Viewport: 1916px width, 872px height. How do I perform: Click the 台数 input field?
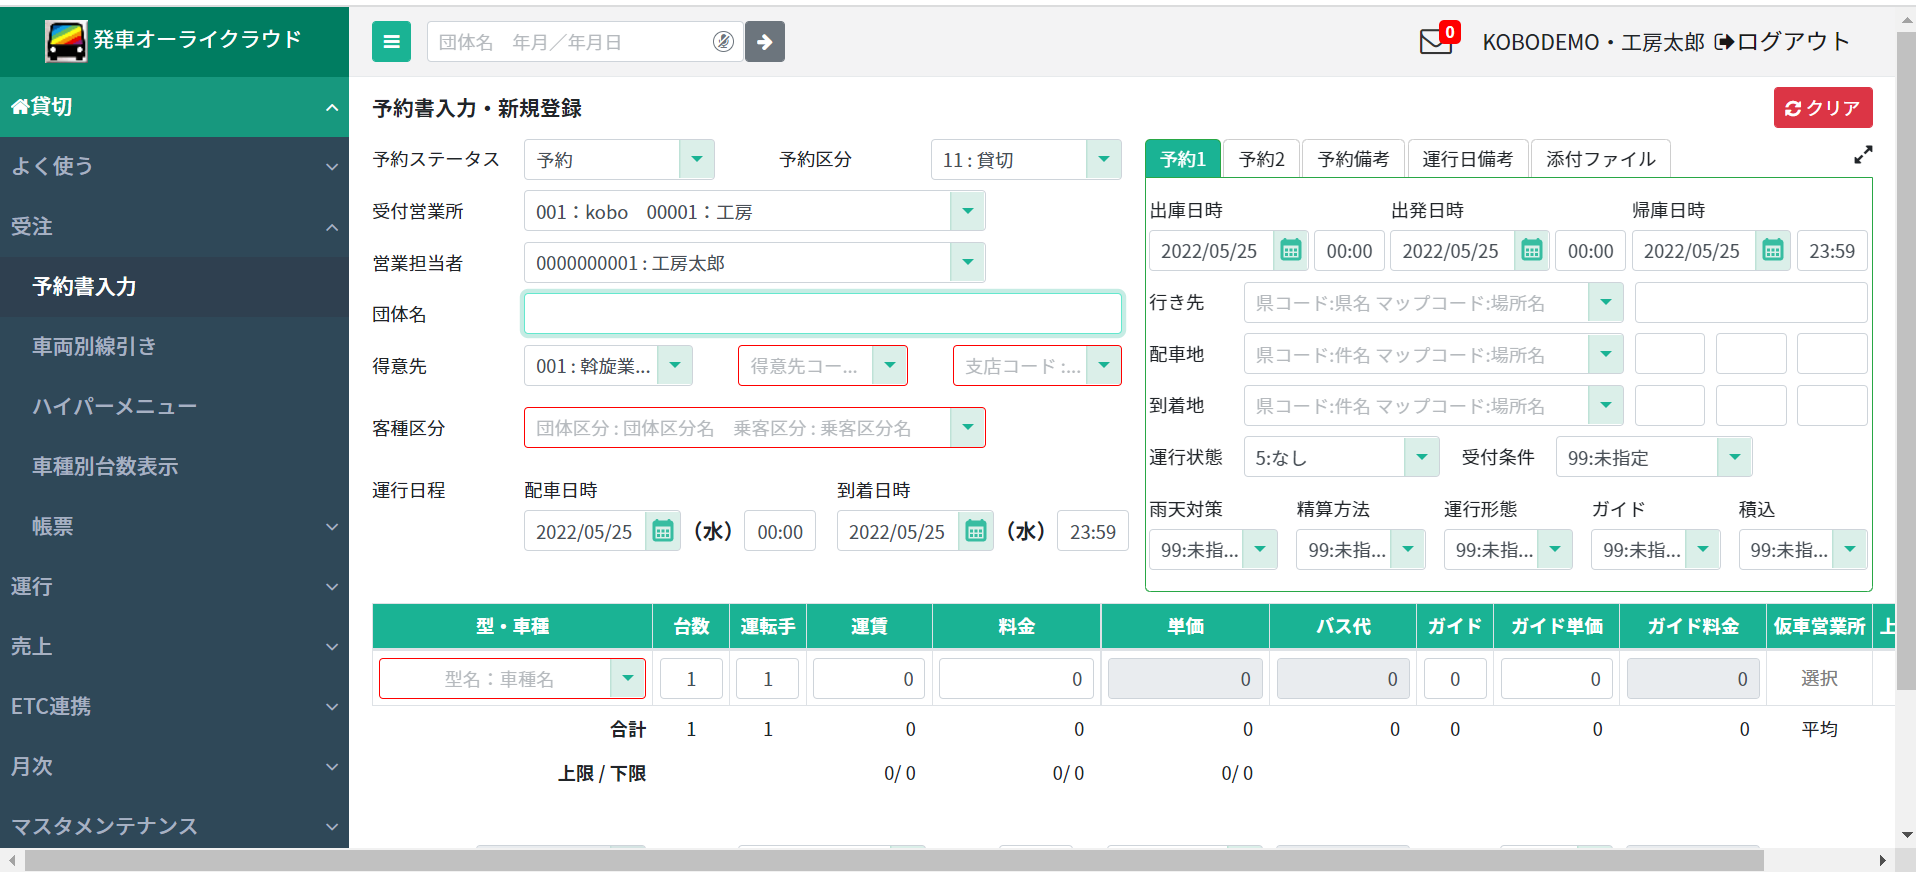coord(691,679)
